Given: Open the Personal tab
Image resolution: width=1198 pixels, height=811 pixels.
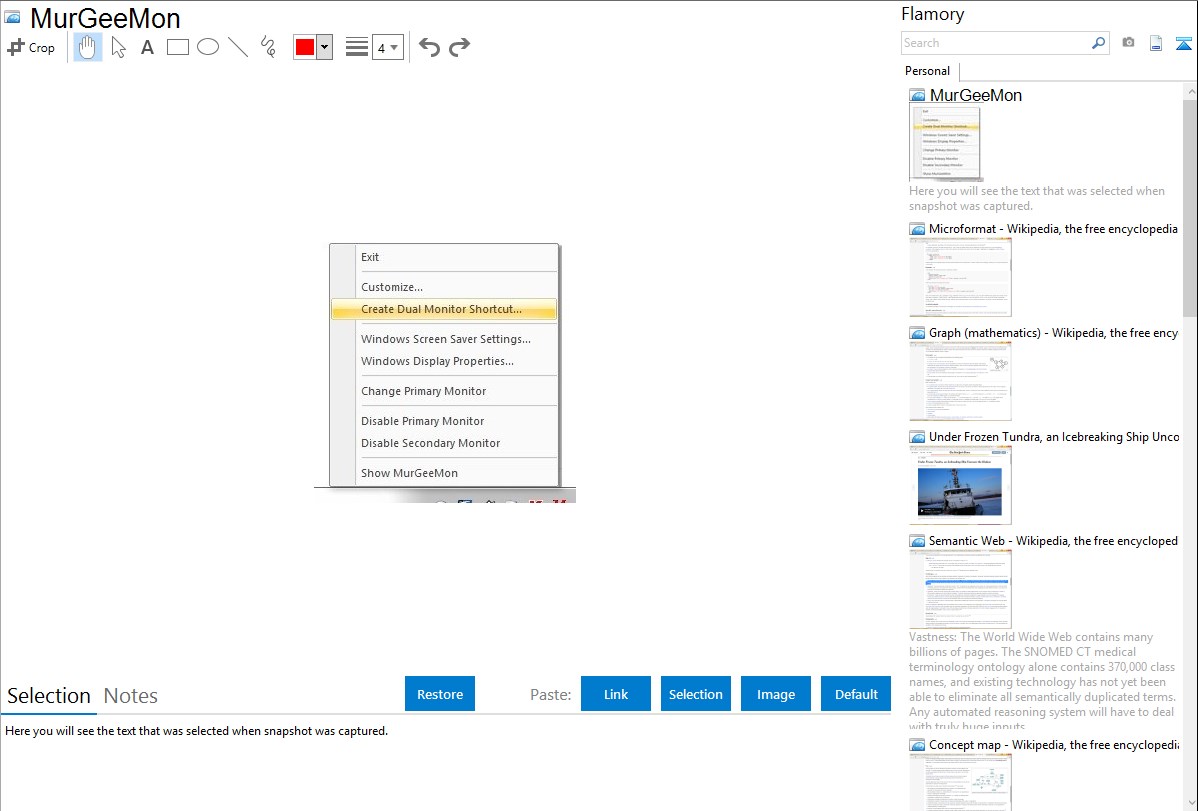Looking at the screenshot, I should [927, 71].
